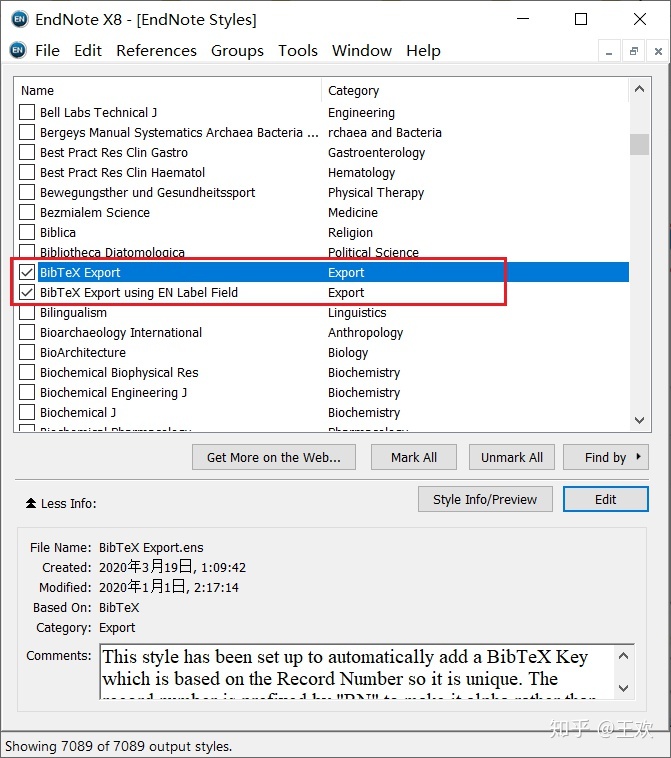Open the Groups menu
The height and width of the screenshot is (758, 671).
[237, 50]
